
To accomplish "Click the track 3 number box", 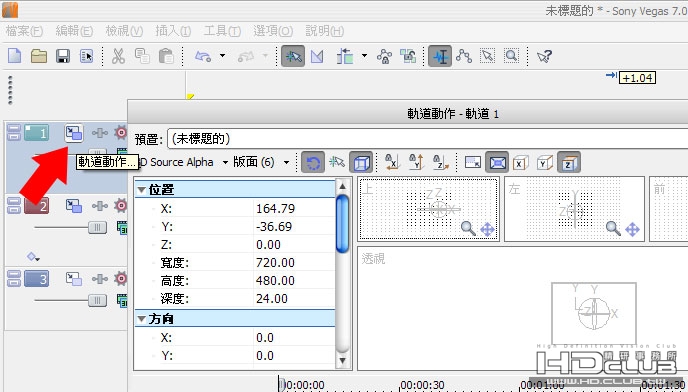I will pos(36,279).
